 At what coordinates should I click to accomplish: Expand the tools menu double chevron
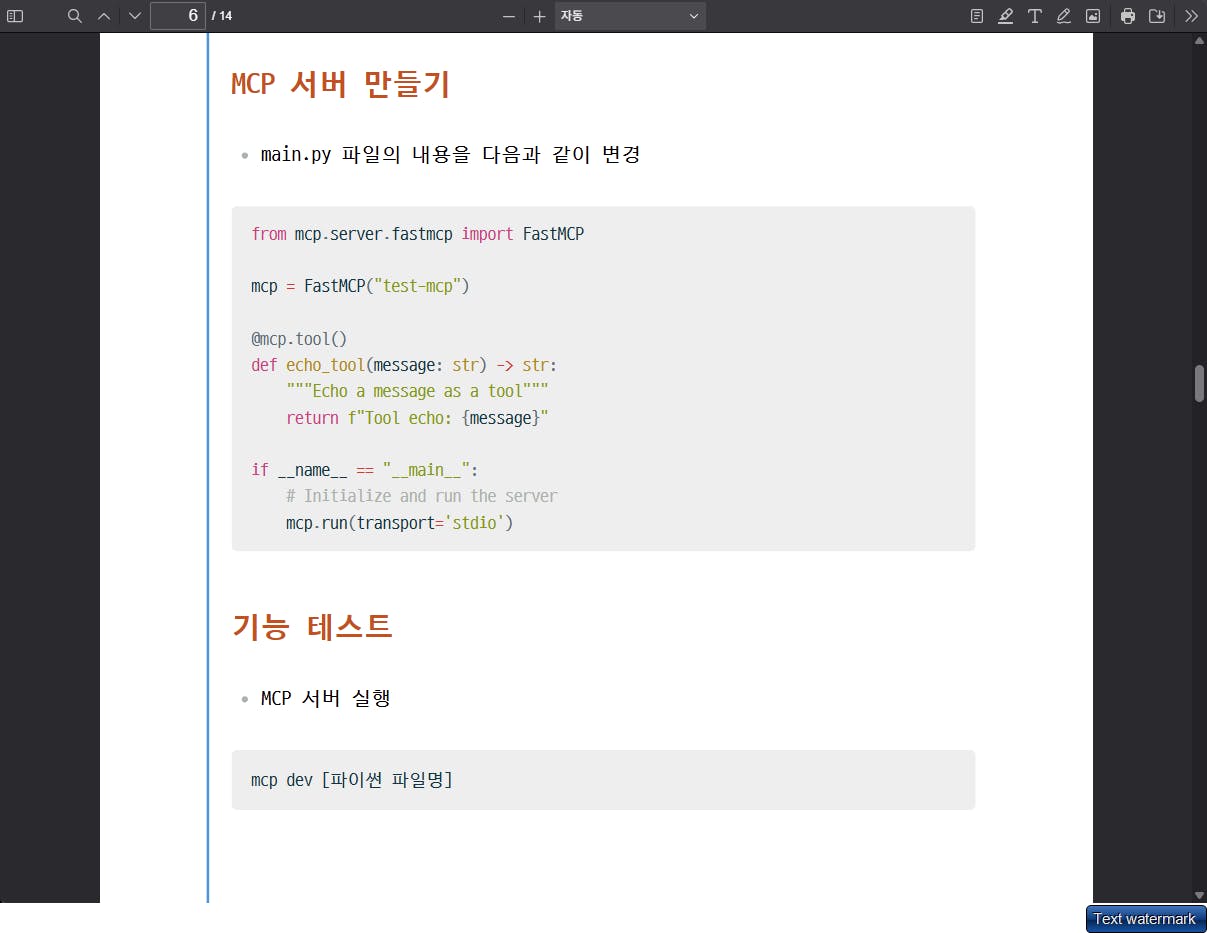click(1191, 16)
